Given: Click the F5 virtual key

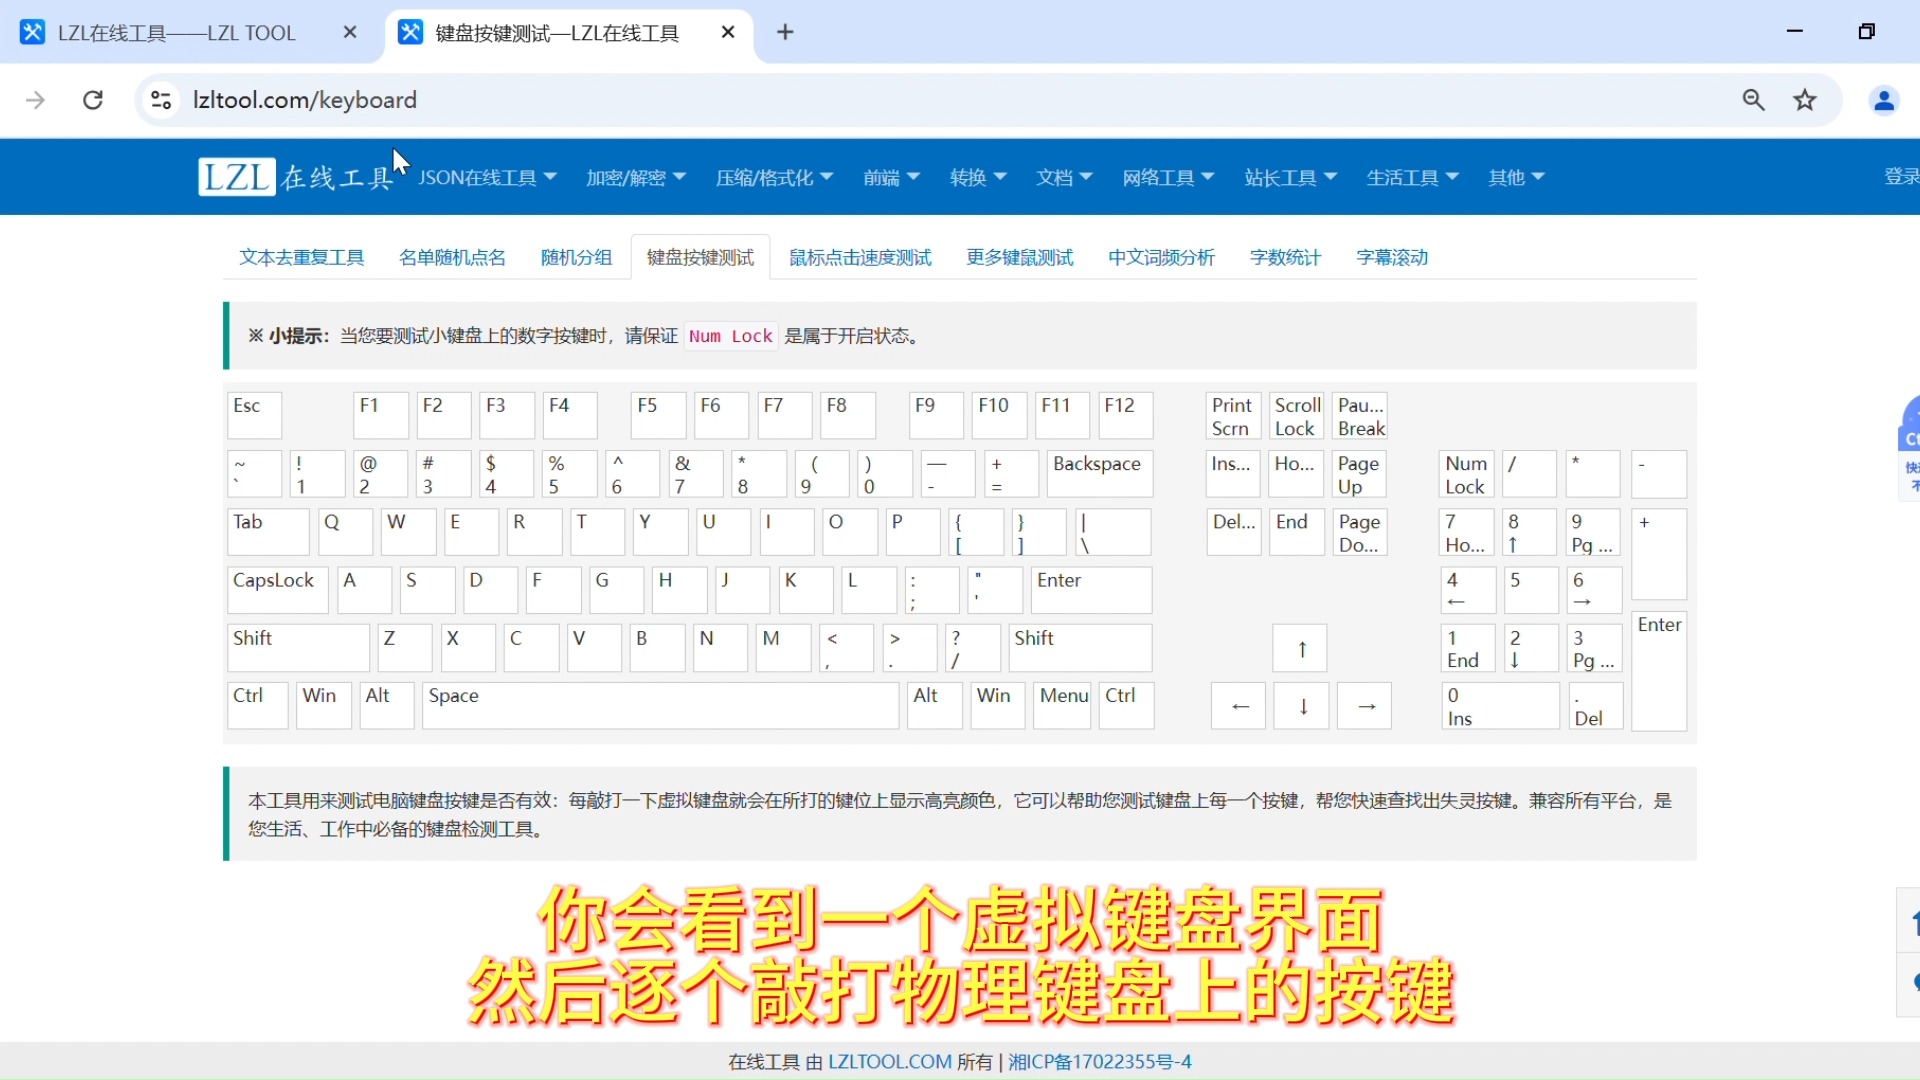Looking at the screenshot, I should point(659,415).
